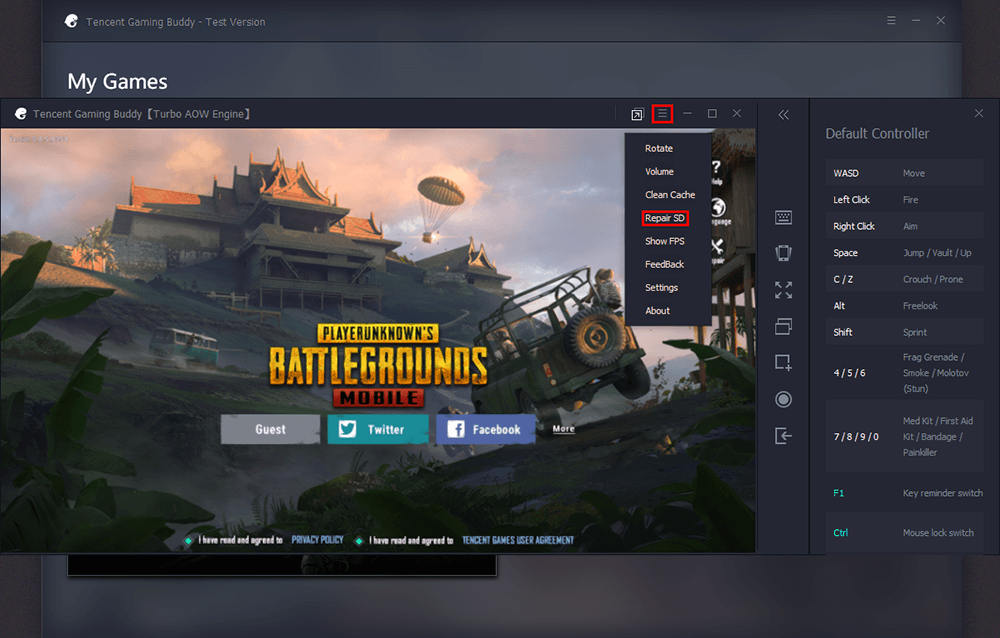Toggle fullscreen with the arrows icon

point(783,290)
